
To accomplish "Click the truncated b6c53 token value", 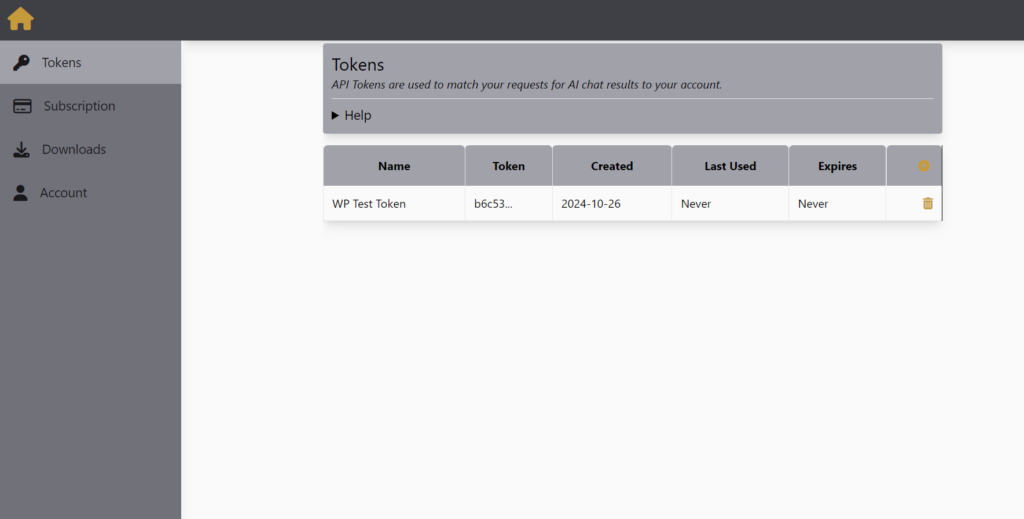I will (493, 204).
